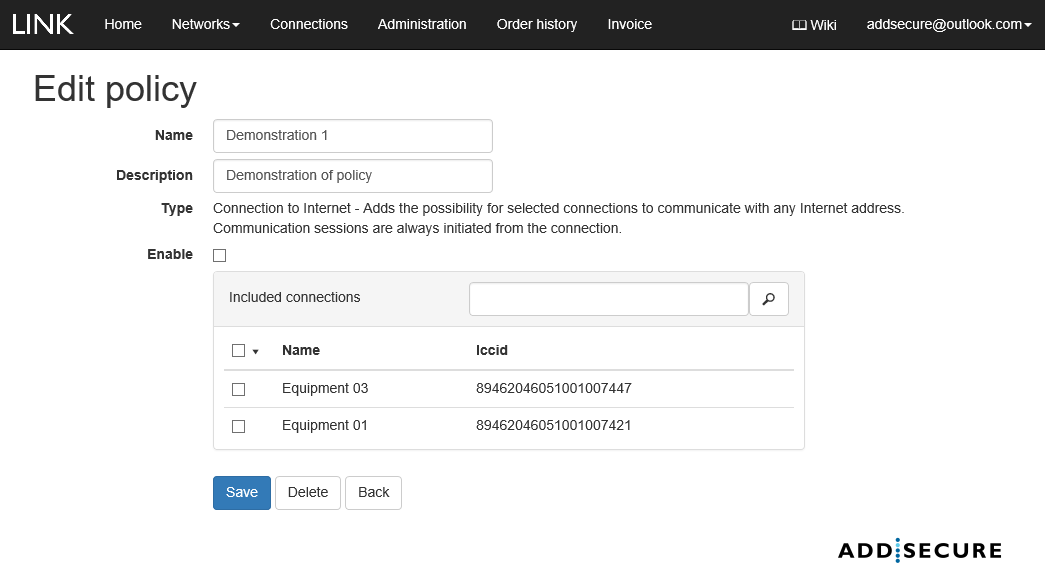
Task: Open the Invoice section
Action: pos(629,24)
